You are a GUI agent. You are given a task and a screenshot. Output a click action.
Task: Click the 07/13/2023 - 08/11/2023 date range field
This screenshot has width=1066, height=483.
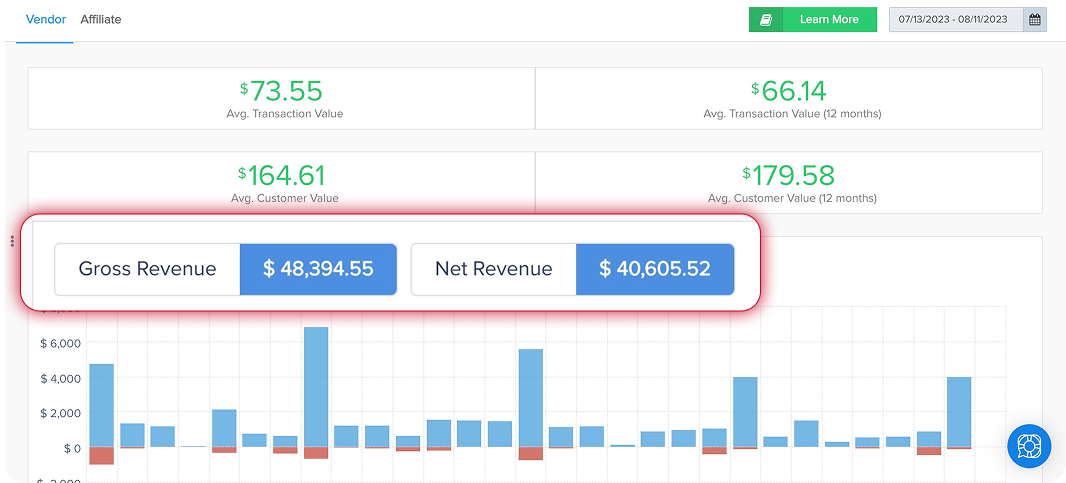click(x=954, y=19)
